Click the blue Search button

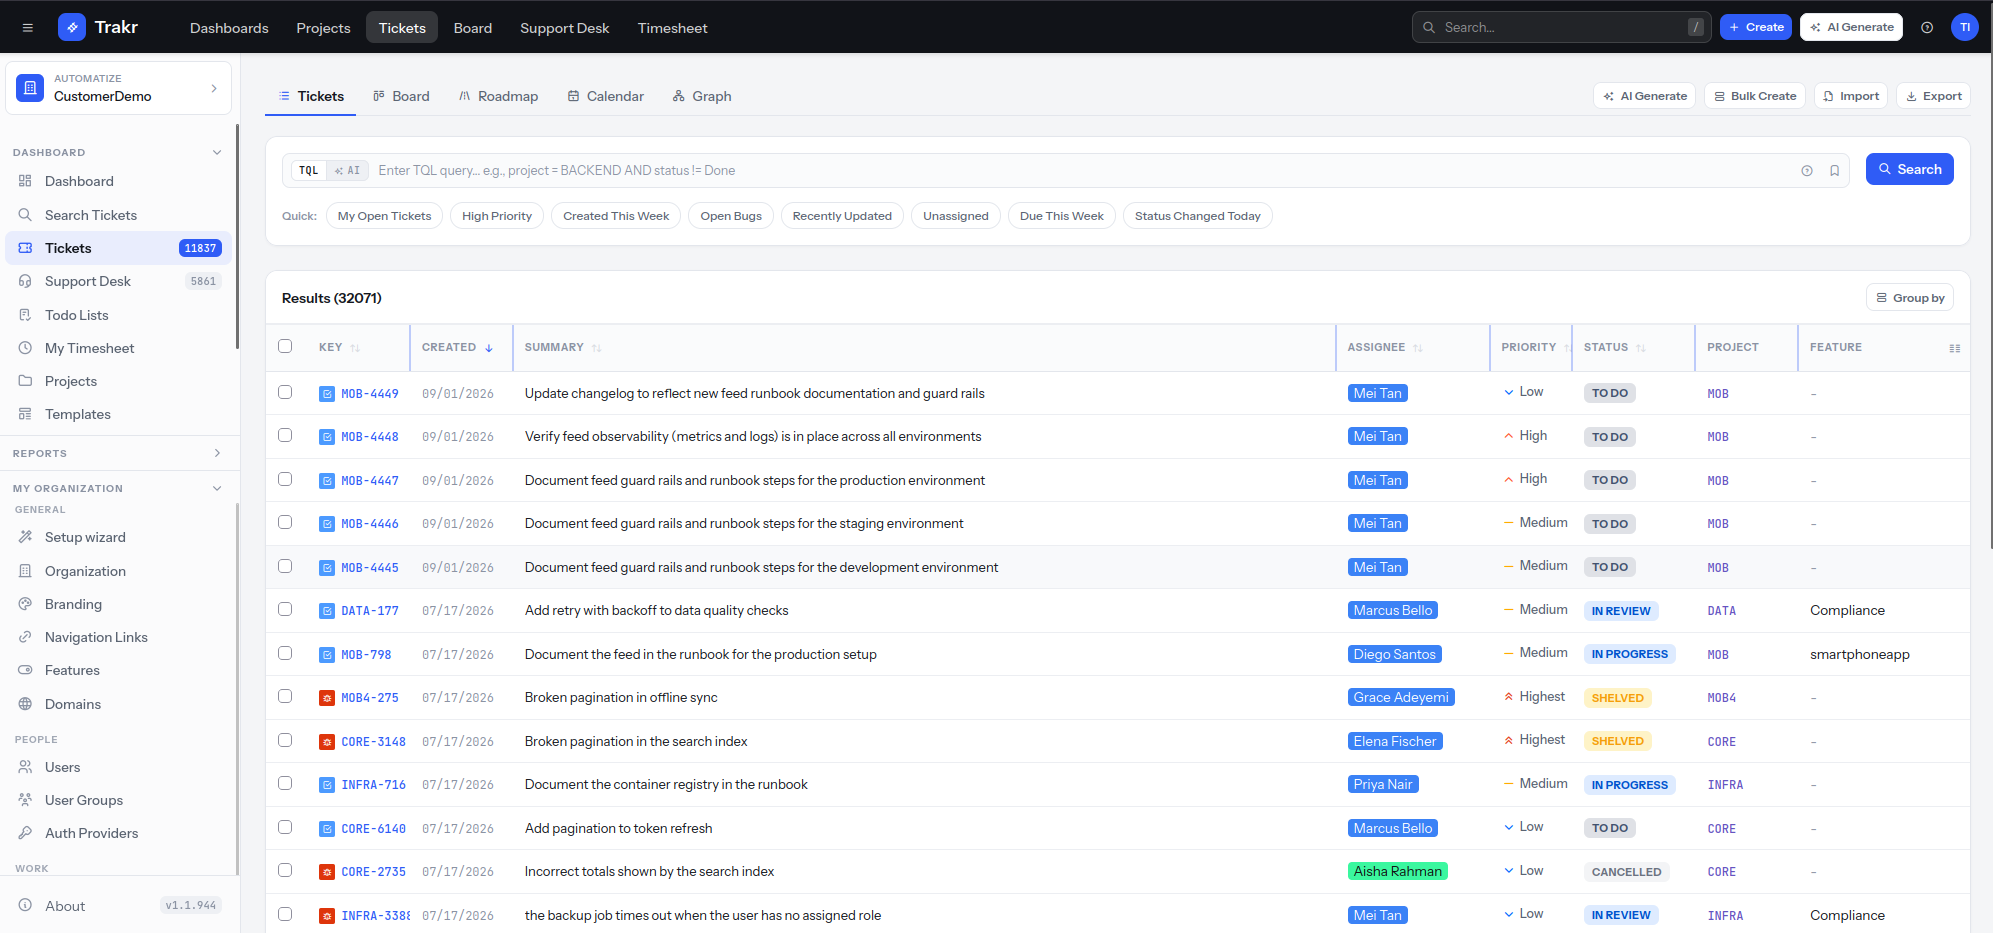coord(1909,170)
